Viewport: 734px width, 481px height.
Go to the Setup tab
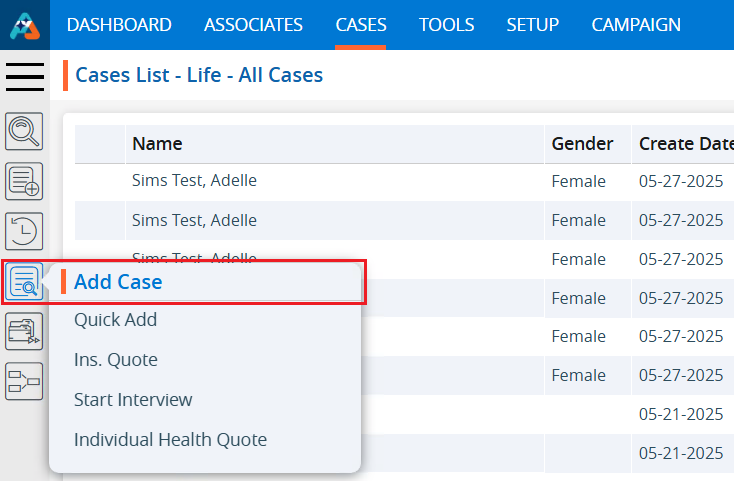532,25
